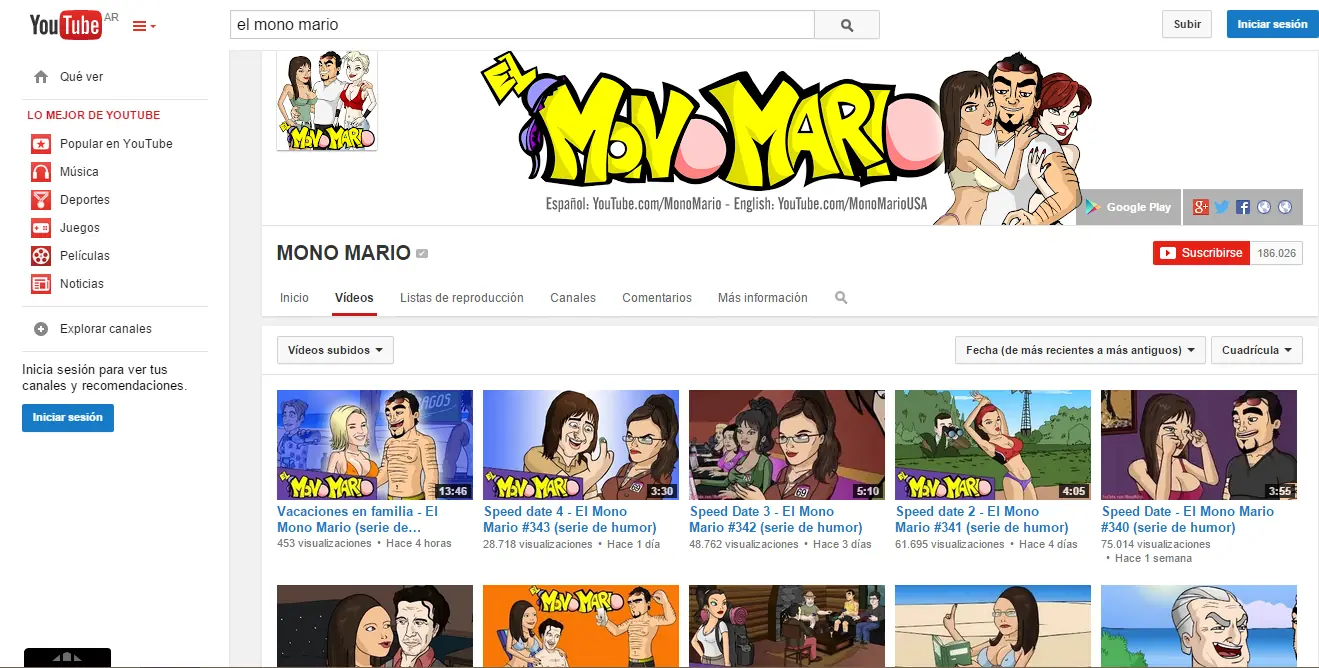Click Speed date 2 #341 title link
Screen dimensions: 1319x668
(x=981, y=519)
